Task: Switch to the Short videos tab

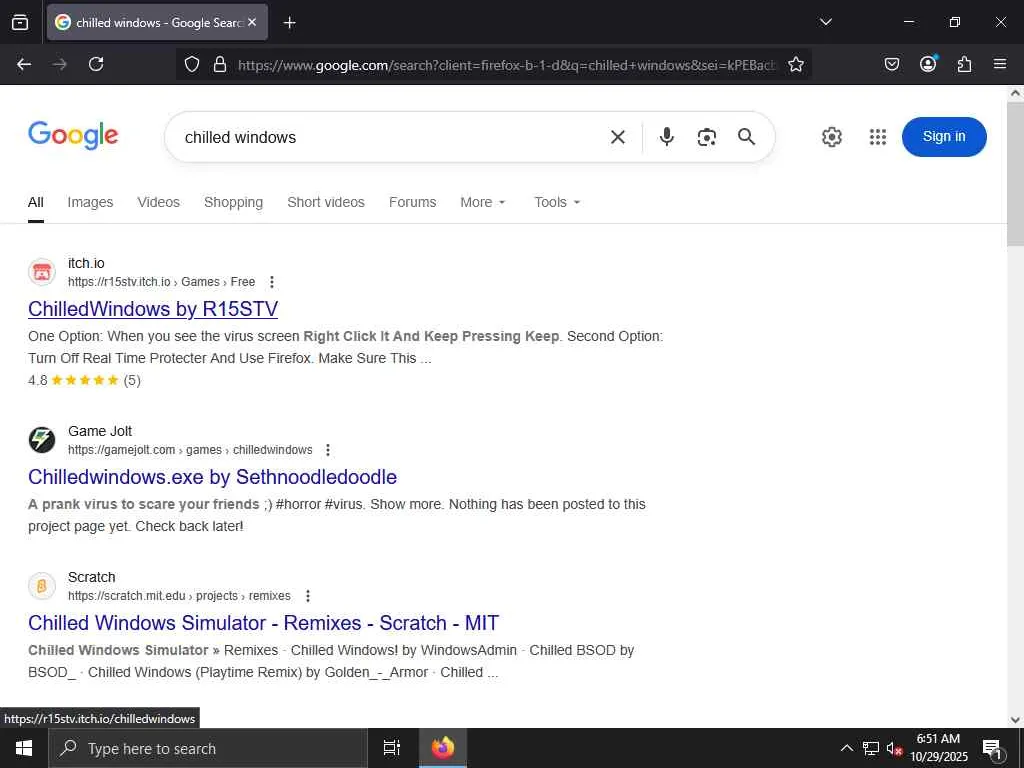Action: tap(326, 202)
